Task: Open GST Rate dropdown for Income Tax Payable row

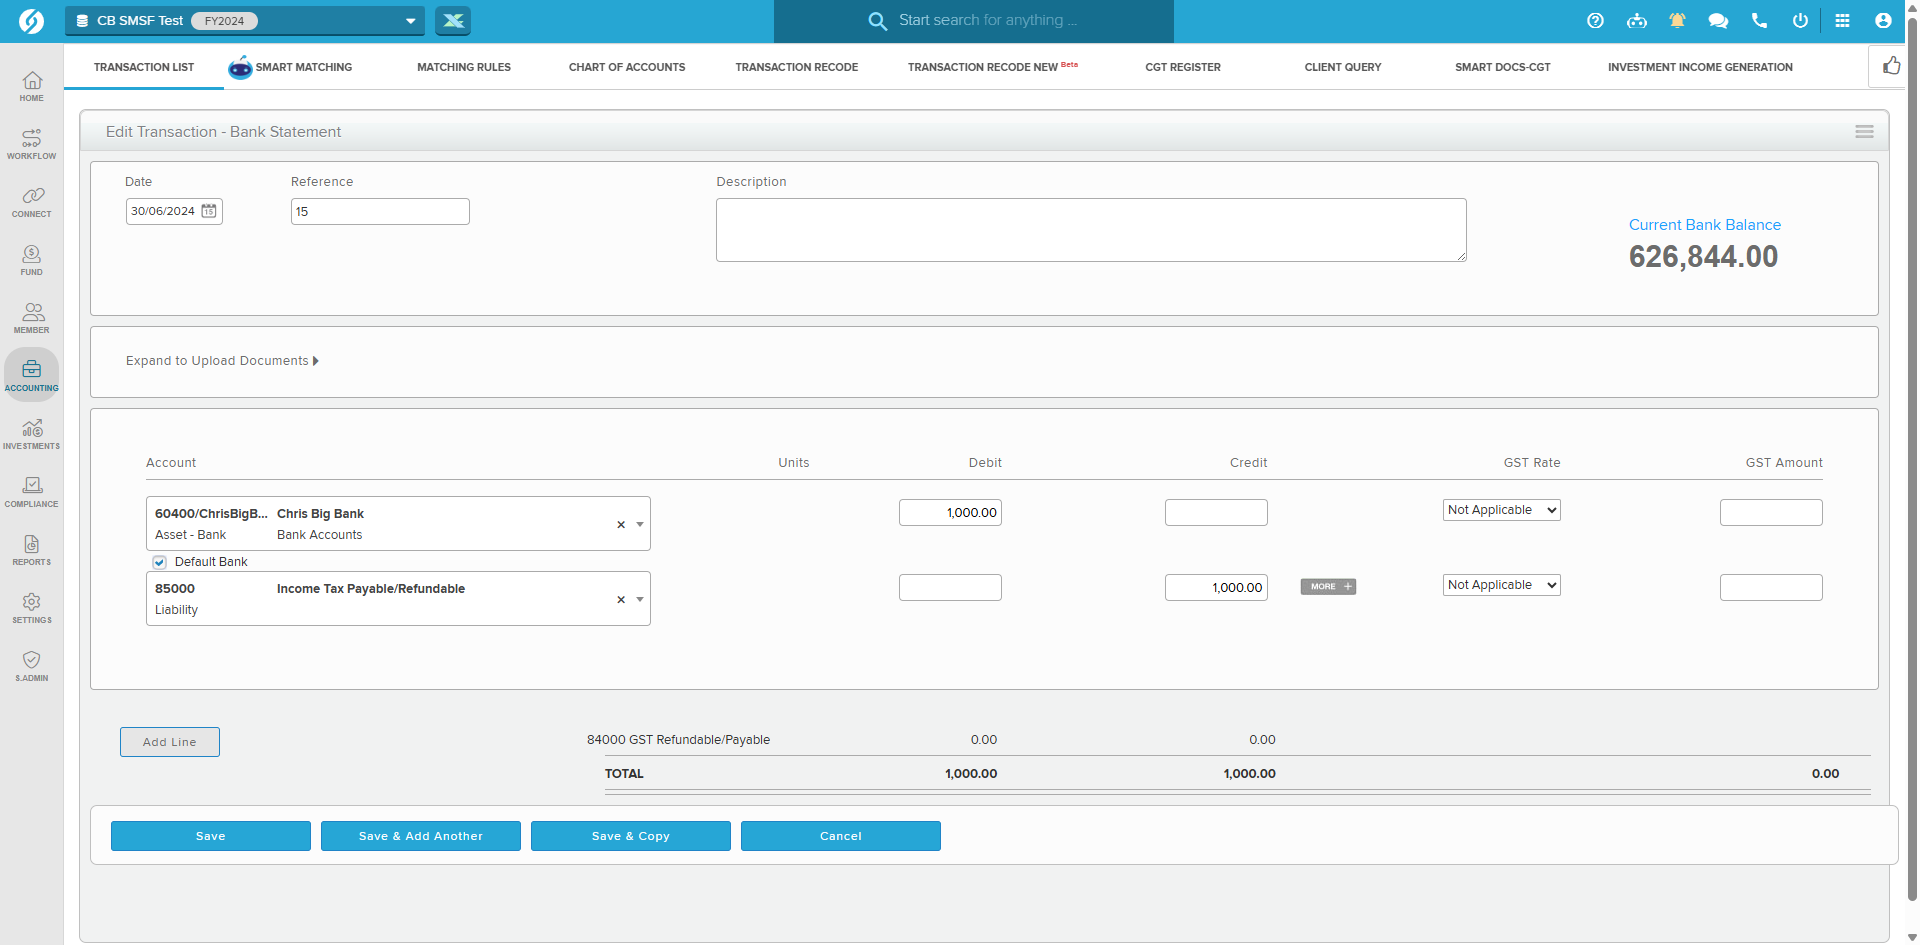Action: [x=1501, y=585]
